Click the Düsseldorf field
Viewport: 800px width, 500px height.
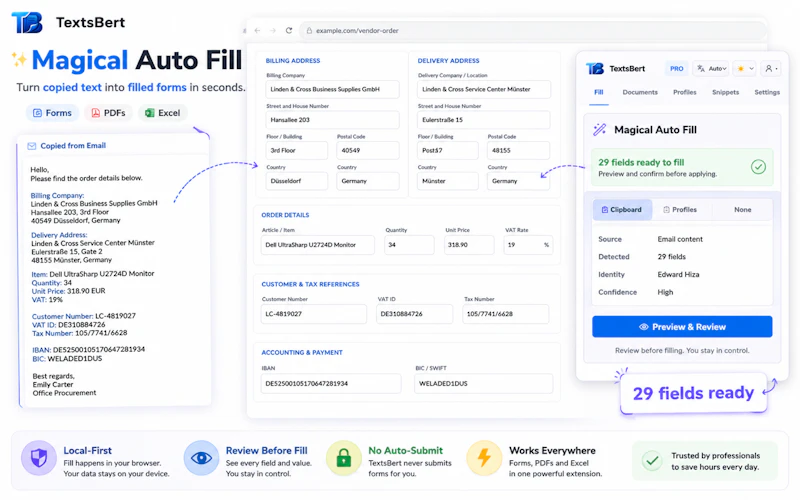(x=296, y=181)
